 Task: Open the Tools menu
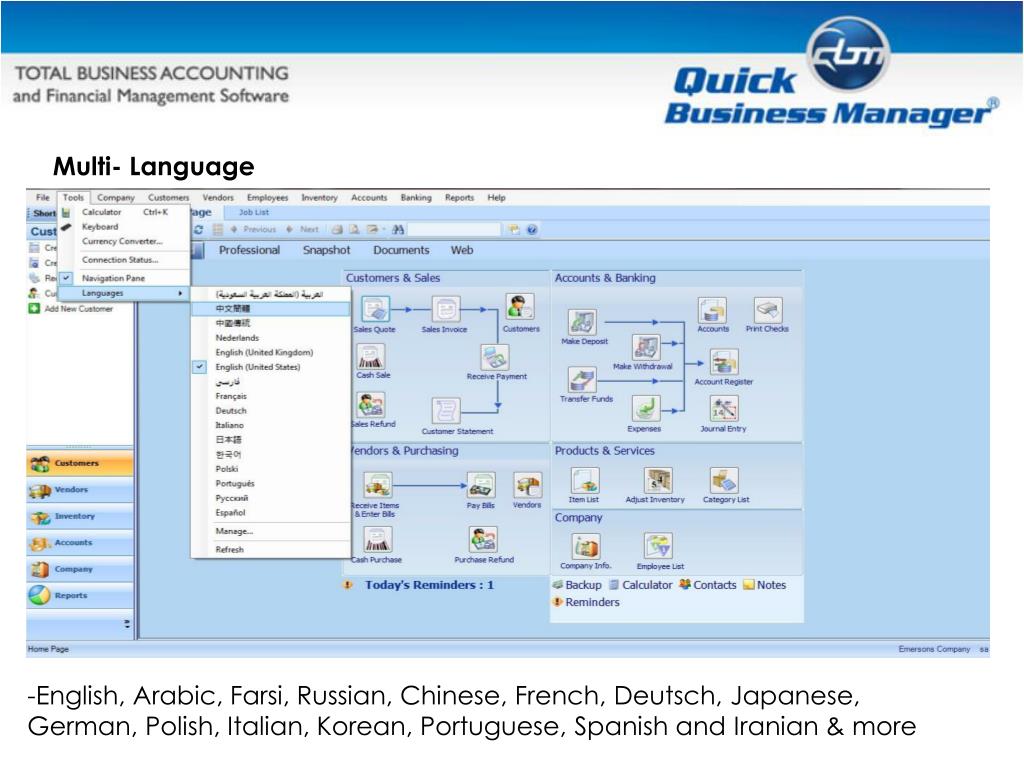(x=73, y=197)
